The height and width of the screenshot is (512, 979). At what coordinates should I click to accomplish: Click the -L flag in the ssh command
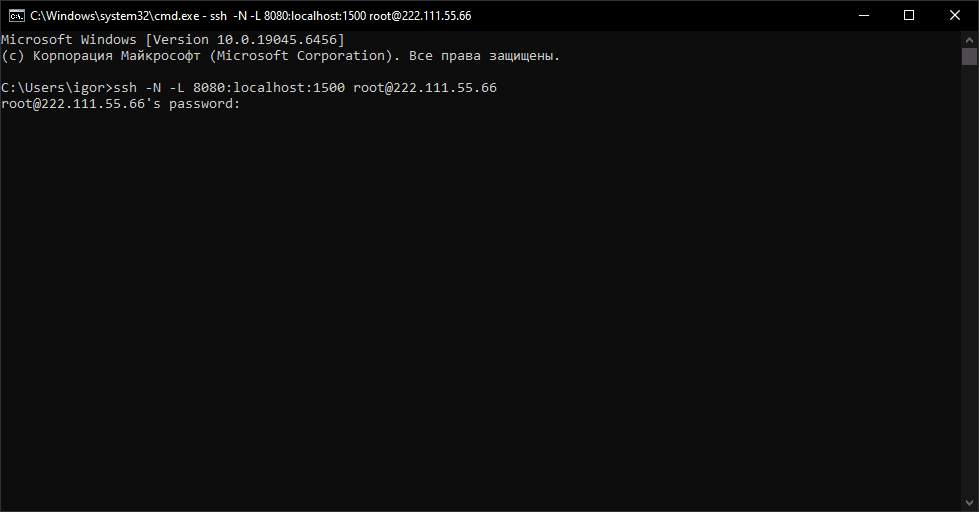[178, 88]
